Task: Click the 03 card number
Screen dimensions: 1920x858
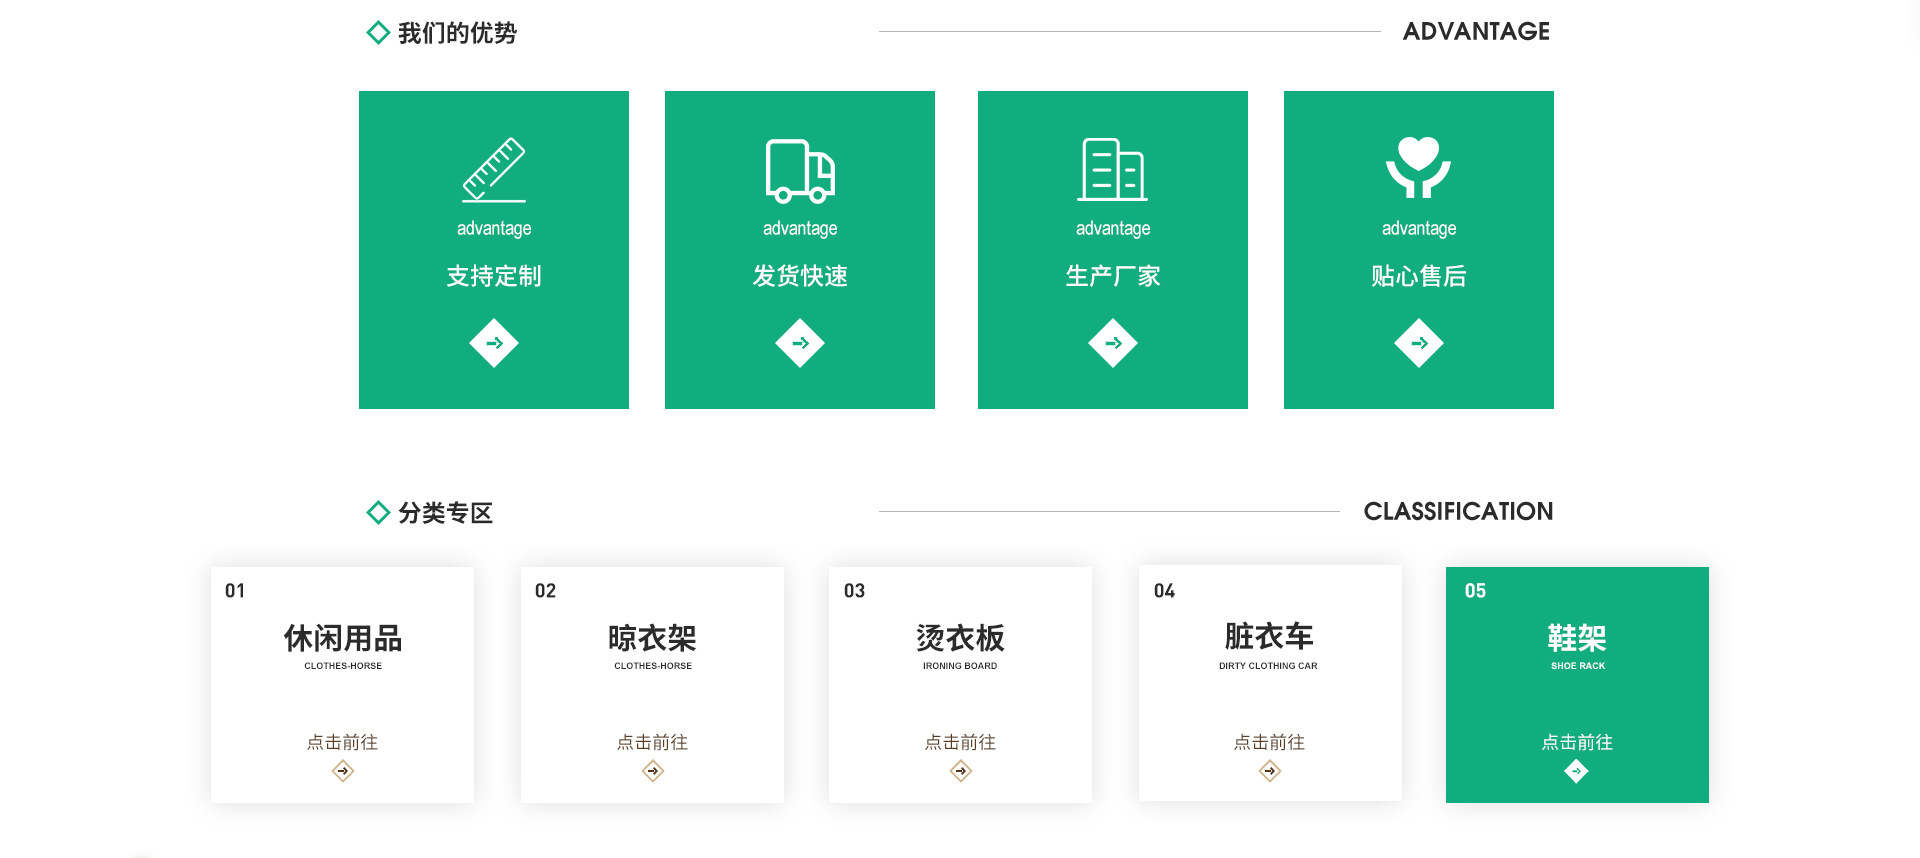Action: pyautogui.click(x=854, y=591)
